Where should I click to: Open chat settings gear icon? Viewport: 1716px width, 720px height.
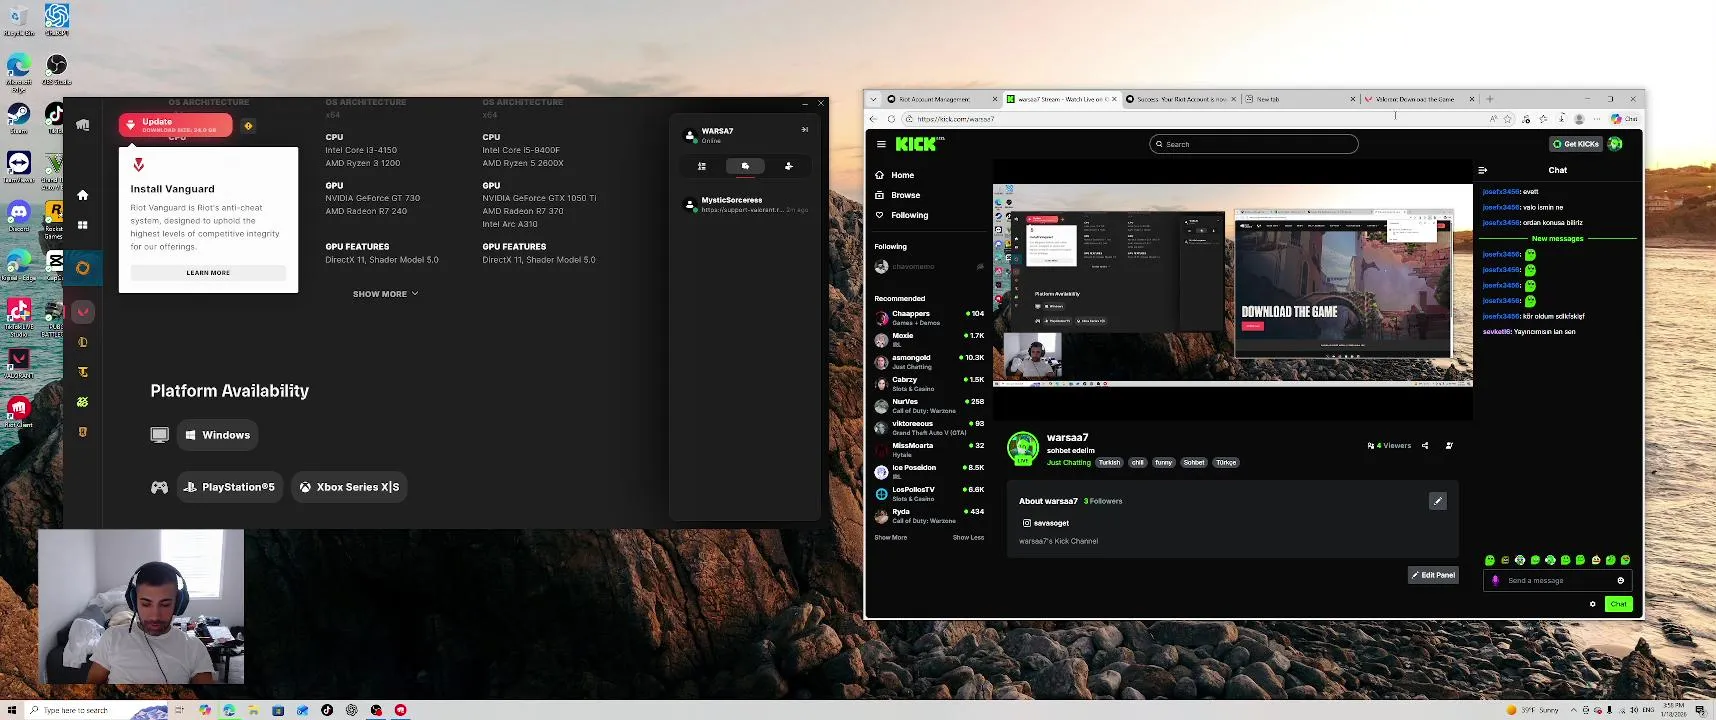point(1593,604)
